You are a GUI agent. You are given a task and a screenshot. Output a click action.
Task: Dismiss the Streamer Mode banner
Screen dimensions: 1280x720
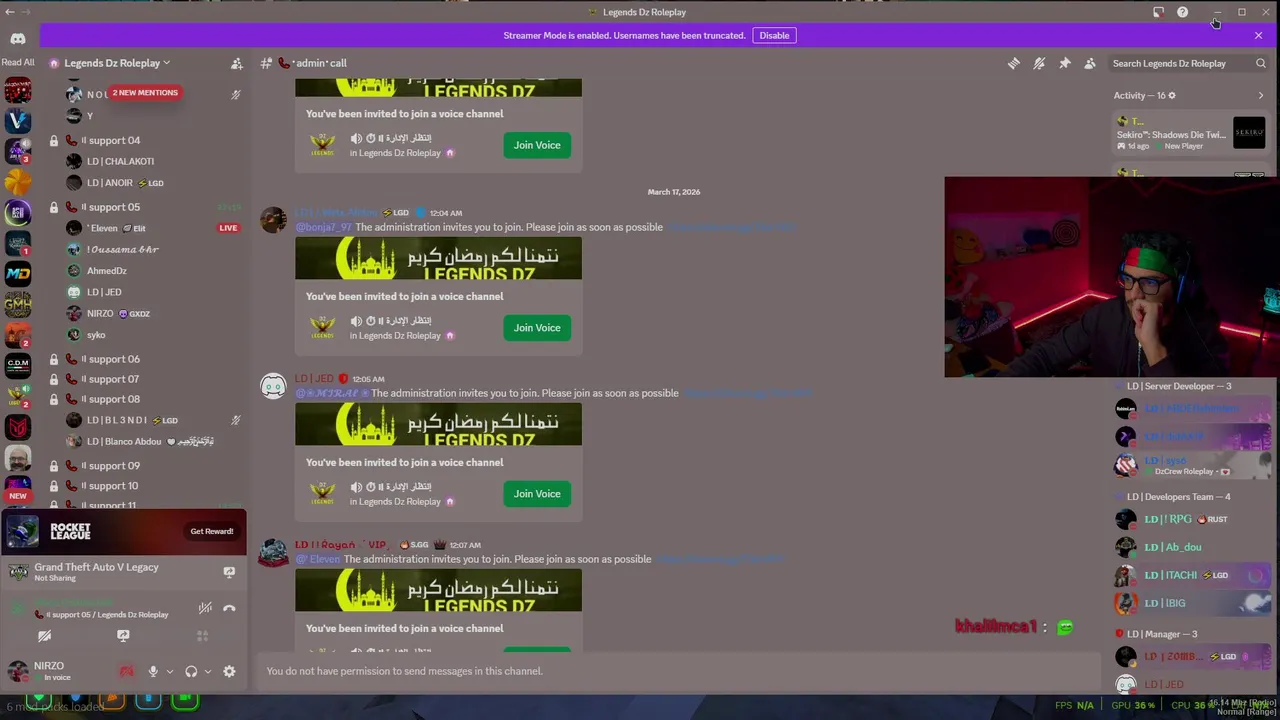1258,35
